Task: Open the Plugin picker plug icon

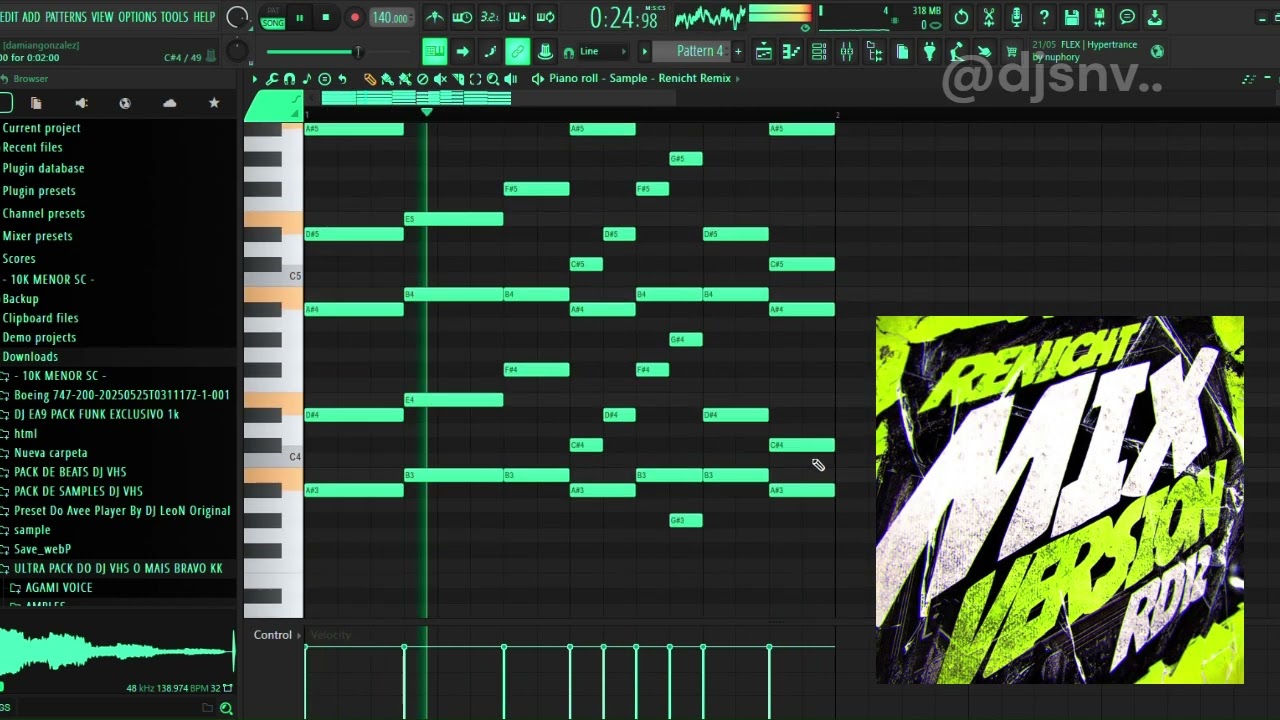Action: pos(929,52)
